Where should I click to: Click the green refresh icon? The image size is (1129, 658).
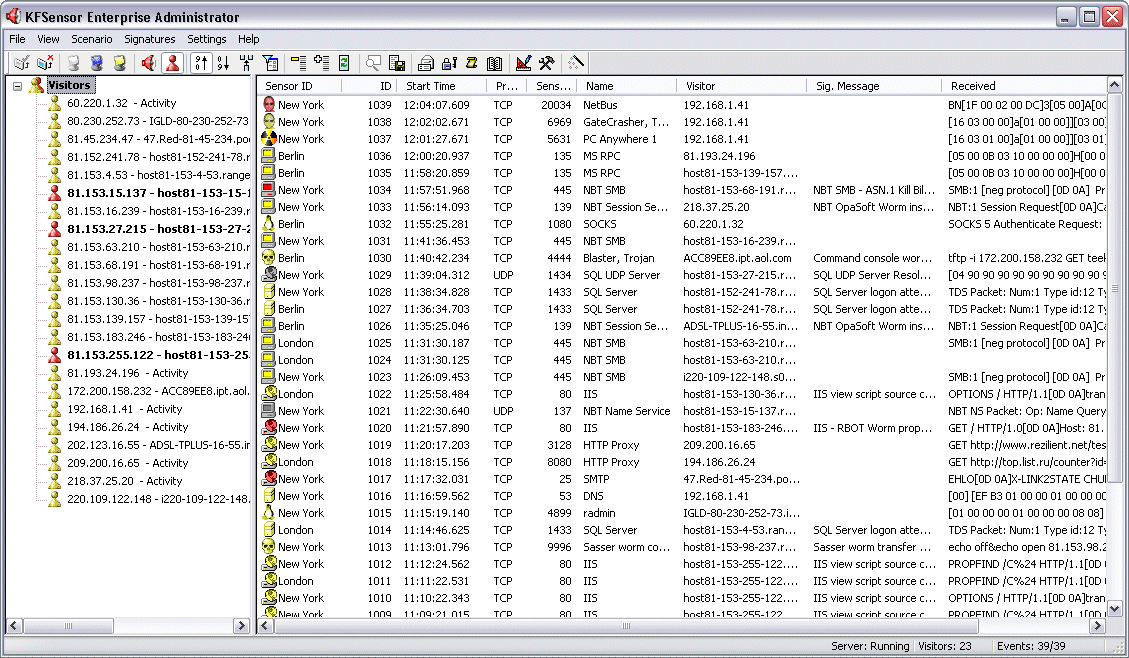tap(344, 63)
